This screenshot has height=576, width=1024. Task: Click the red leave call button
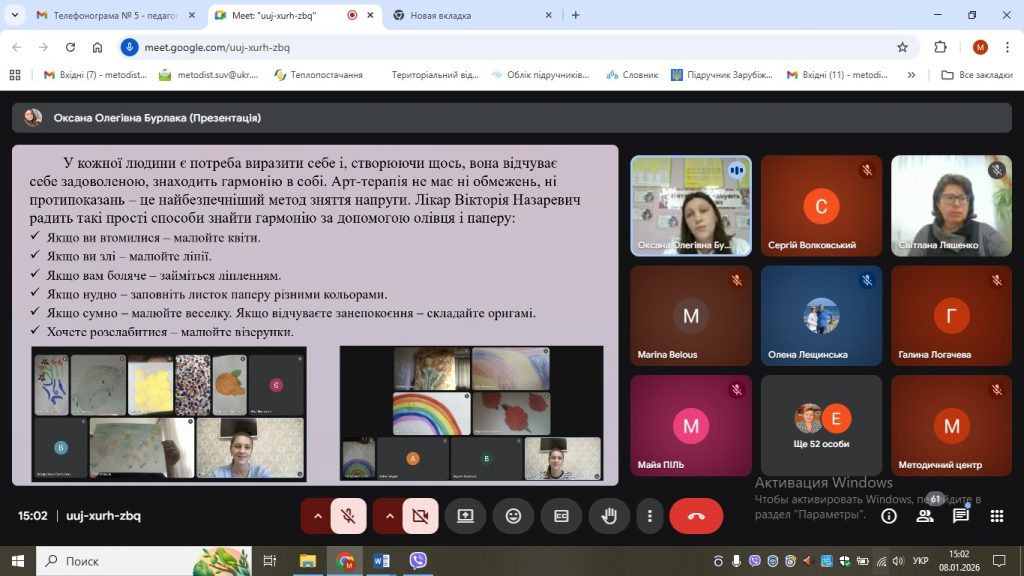pyautogui.click(x=696, y=516)
